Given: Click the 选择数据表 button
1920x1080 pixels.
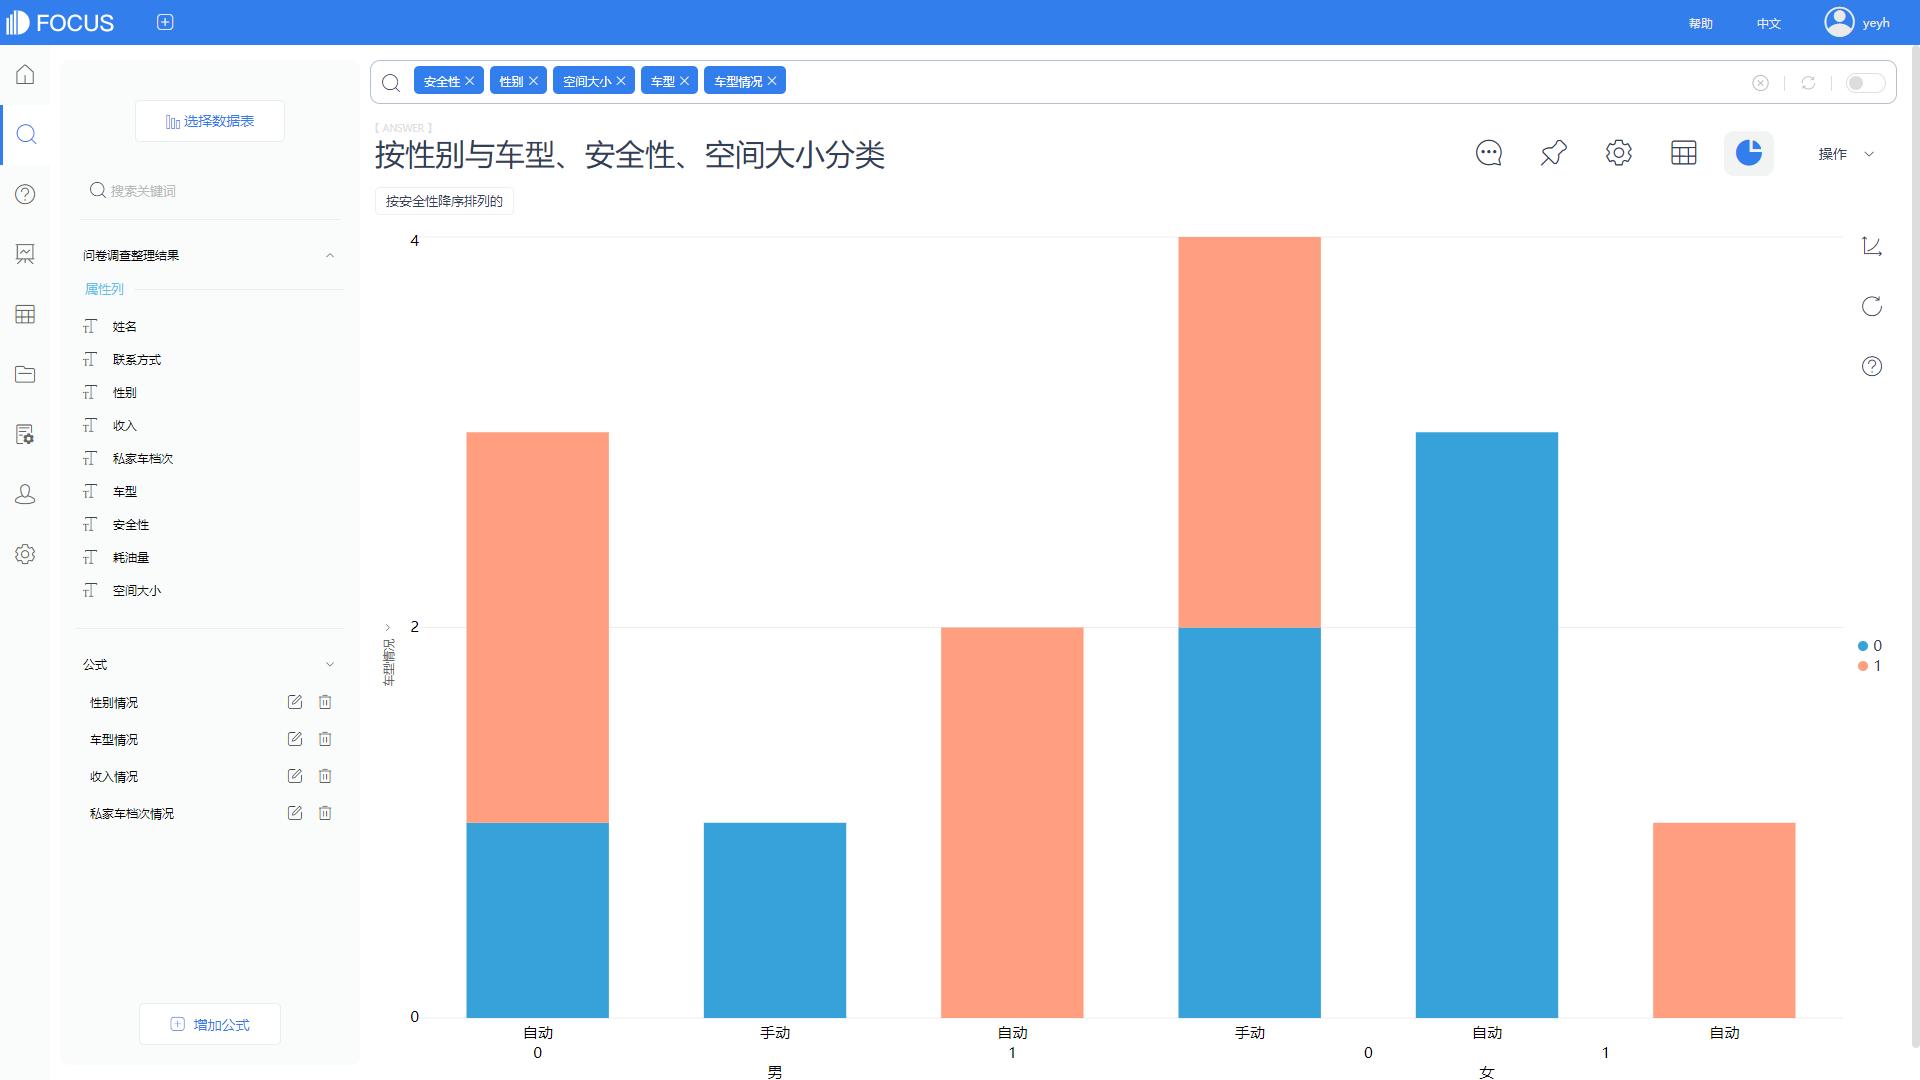Looking at the screenshot, I should [x=210, y=121].
